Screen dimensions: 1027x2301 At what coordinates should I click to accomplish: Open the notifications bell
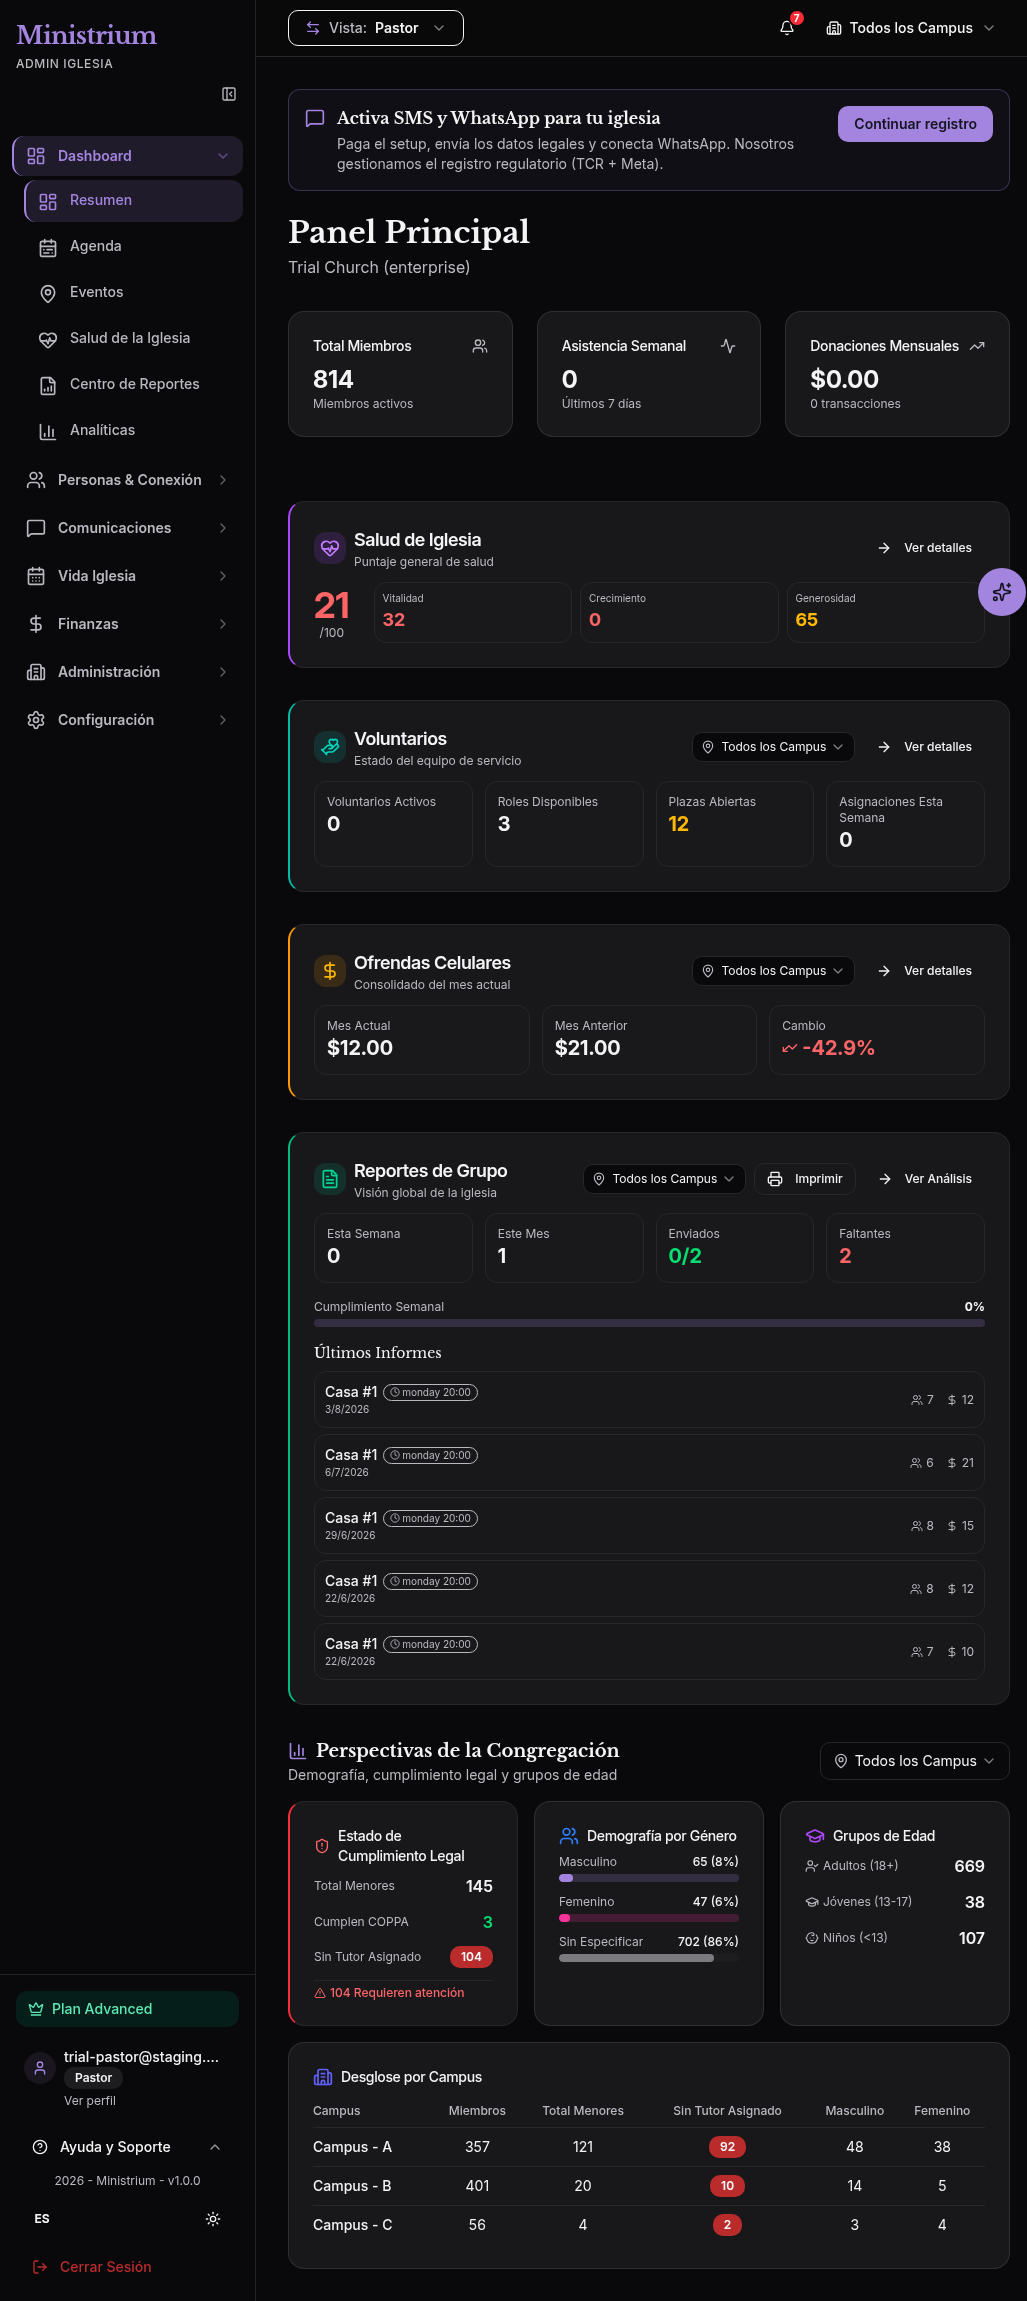pos(788,28)
